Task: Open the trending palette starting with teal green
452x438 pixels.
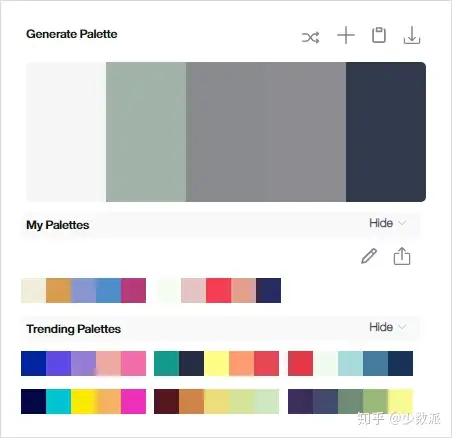Action: (216, 363)
